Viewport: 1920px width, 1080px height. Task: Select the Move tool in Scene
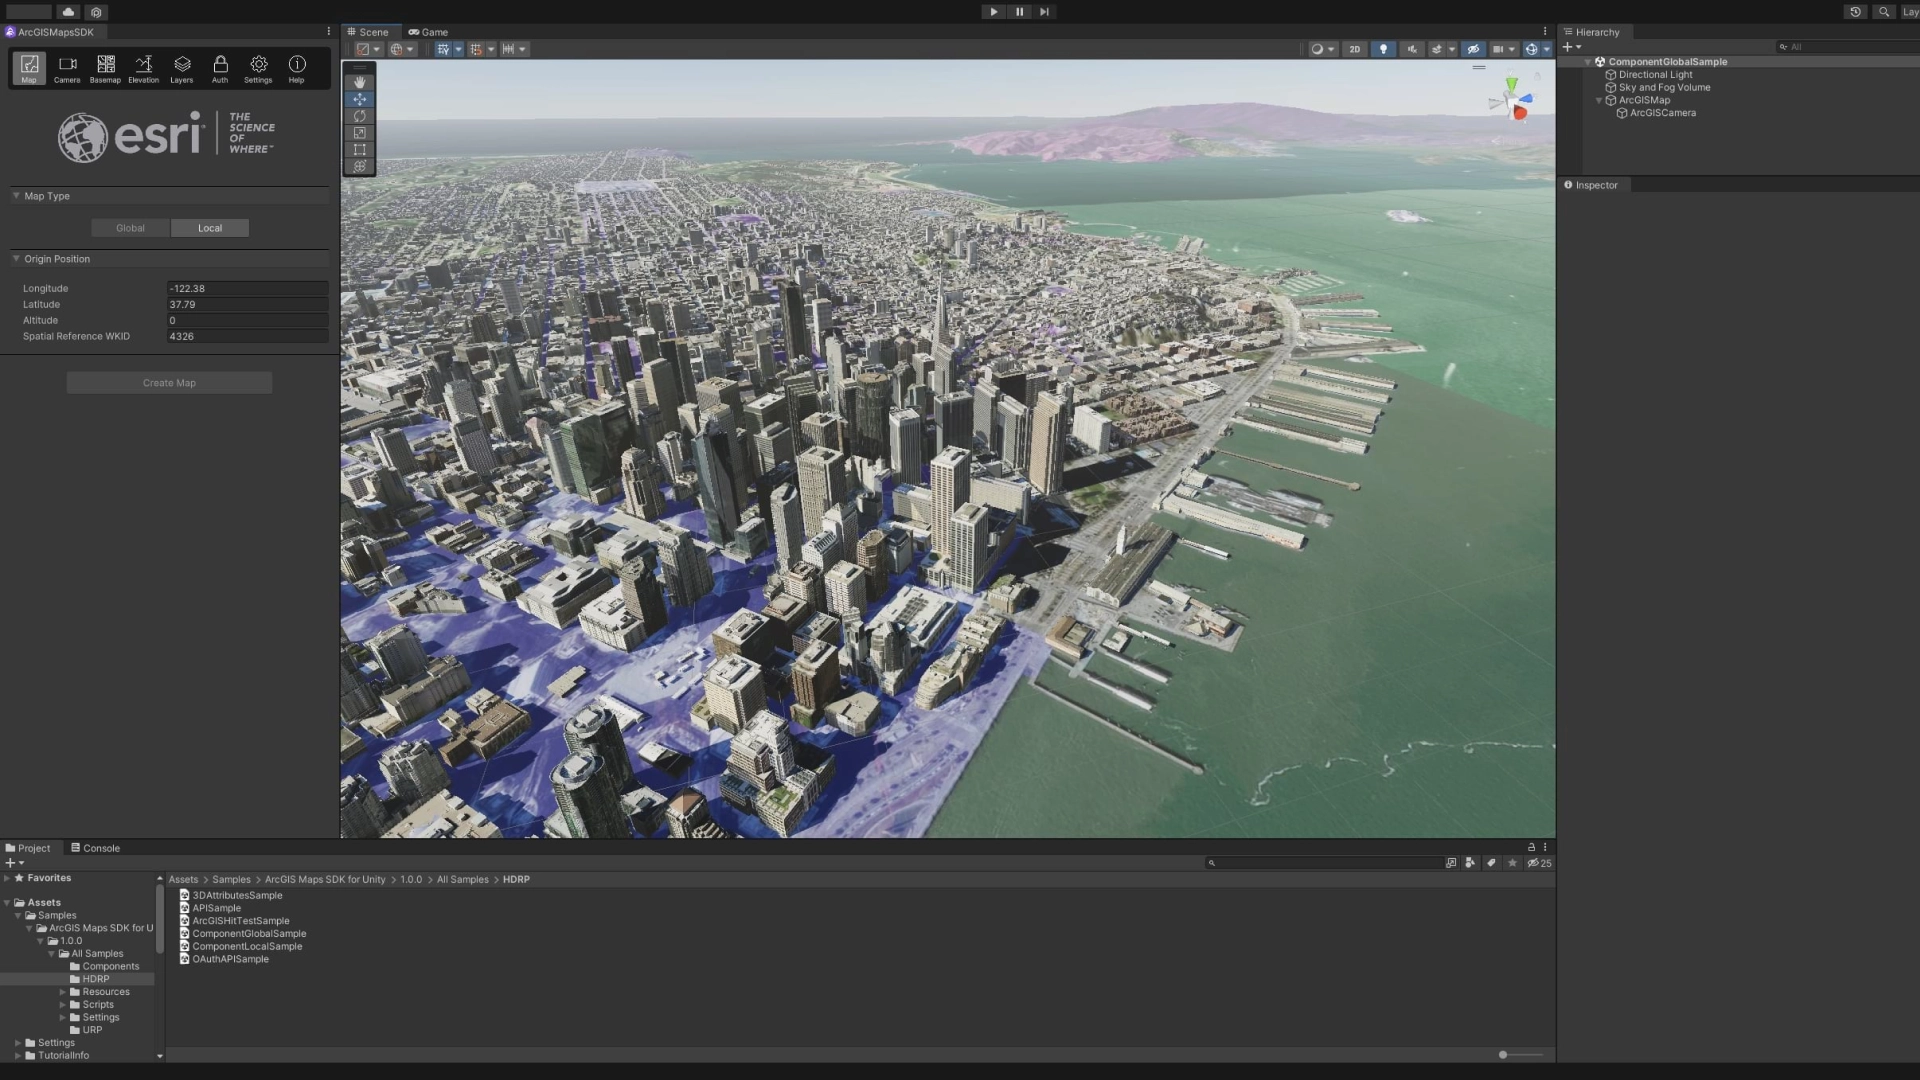coord(360,99)
